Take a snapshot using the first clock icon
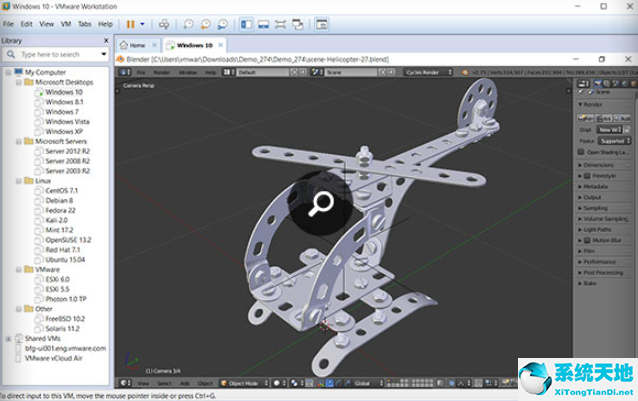The image size is (638, 401). pos(188,24)
